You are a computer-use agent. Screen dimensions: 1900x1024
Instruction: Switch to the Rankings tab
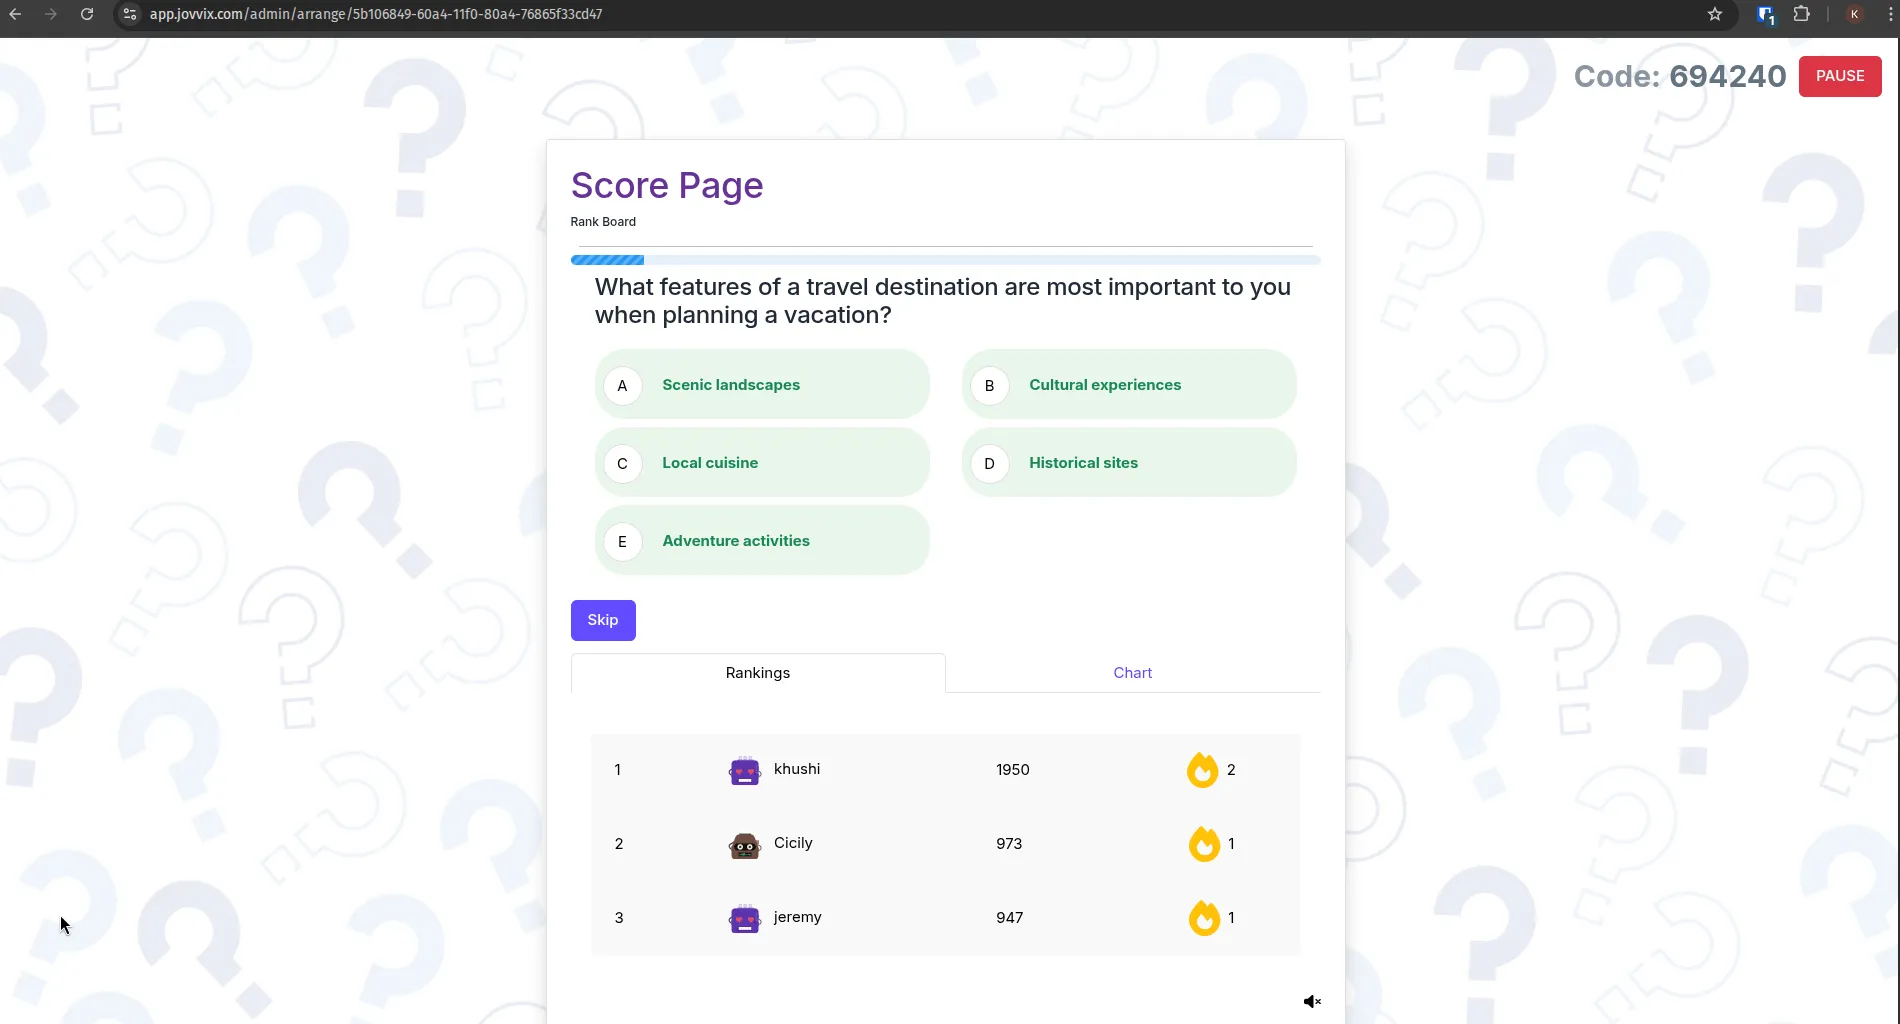pos(758,673)
